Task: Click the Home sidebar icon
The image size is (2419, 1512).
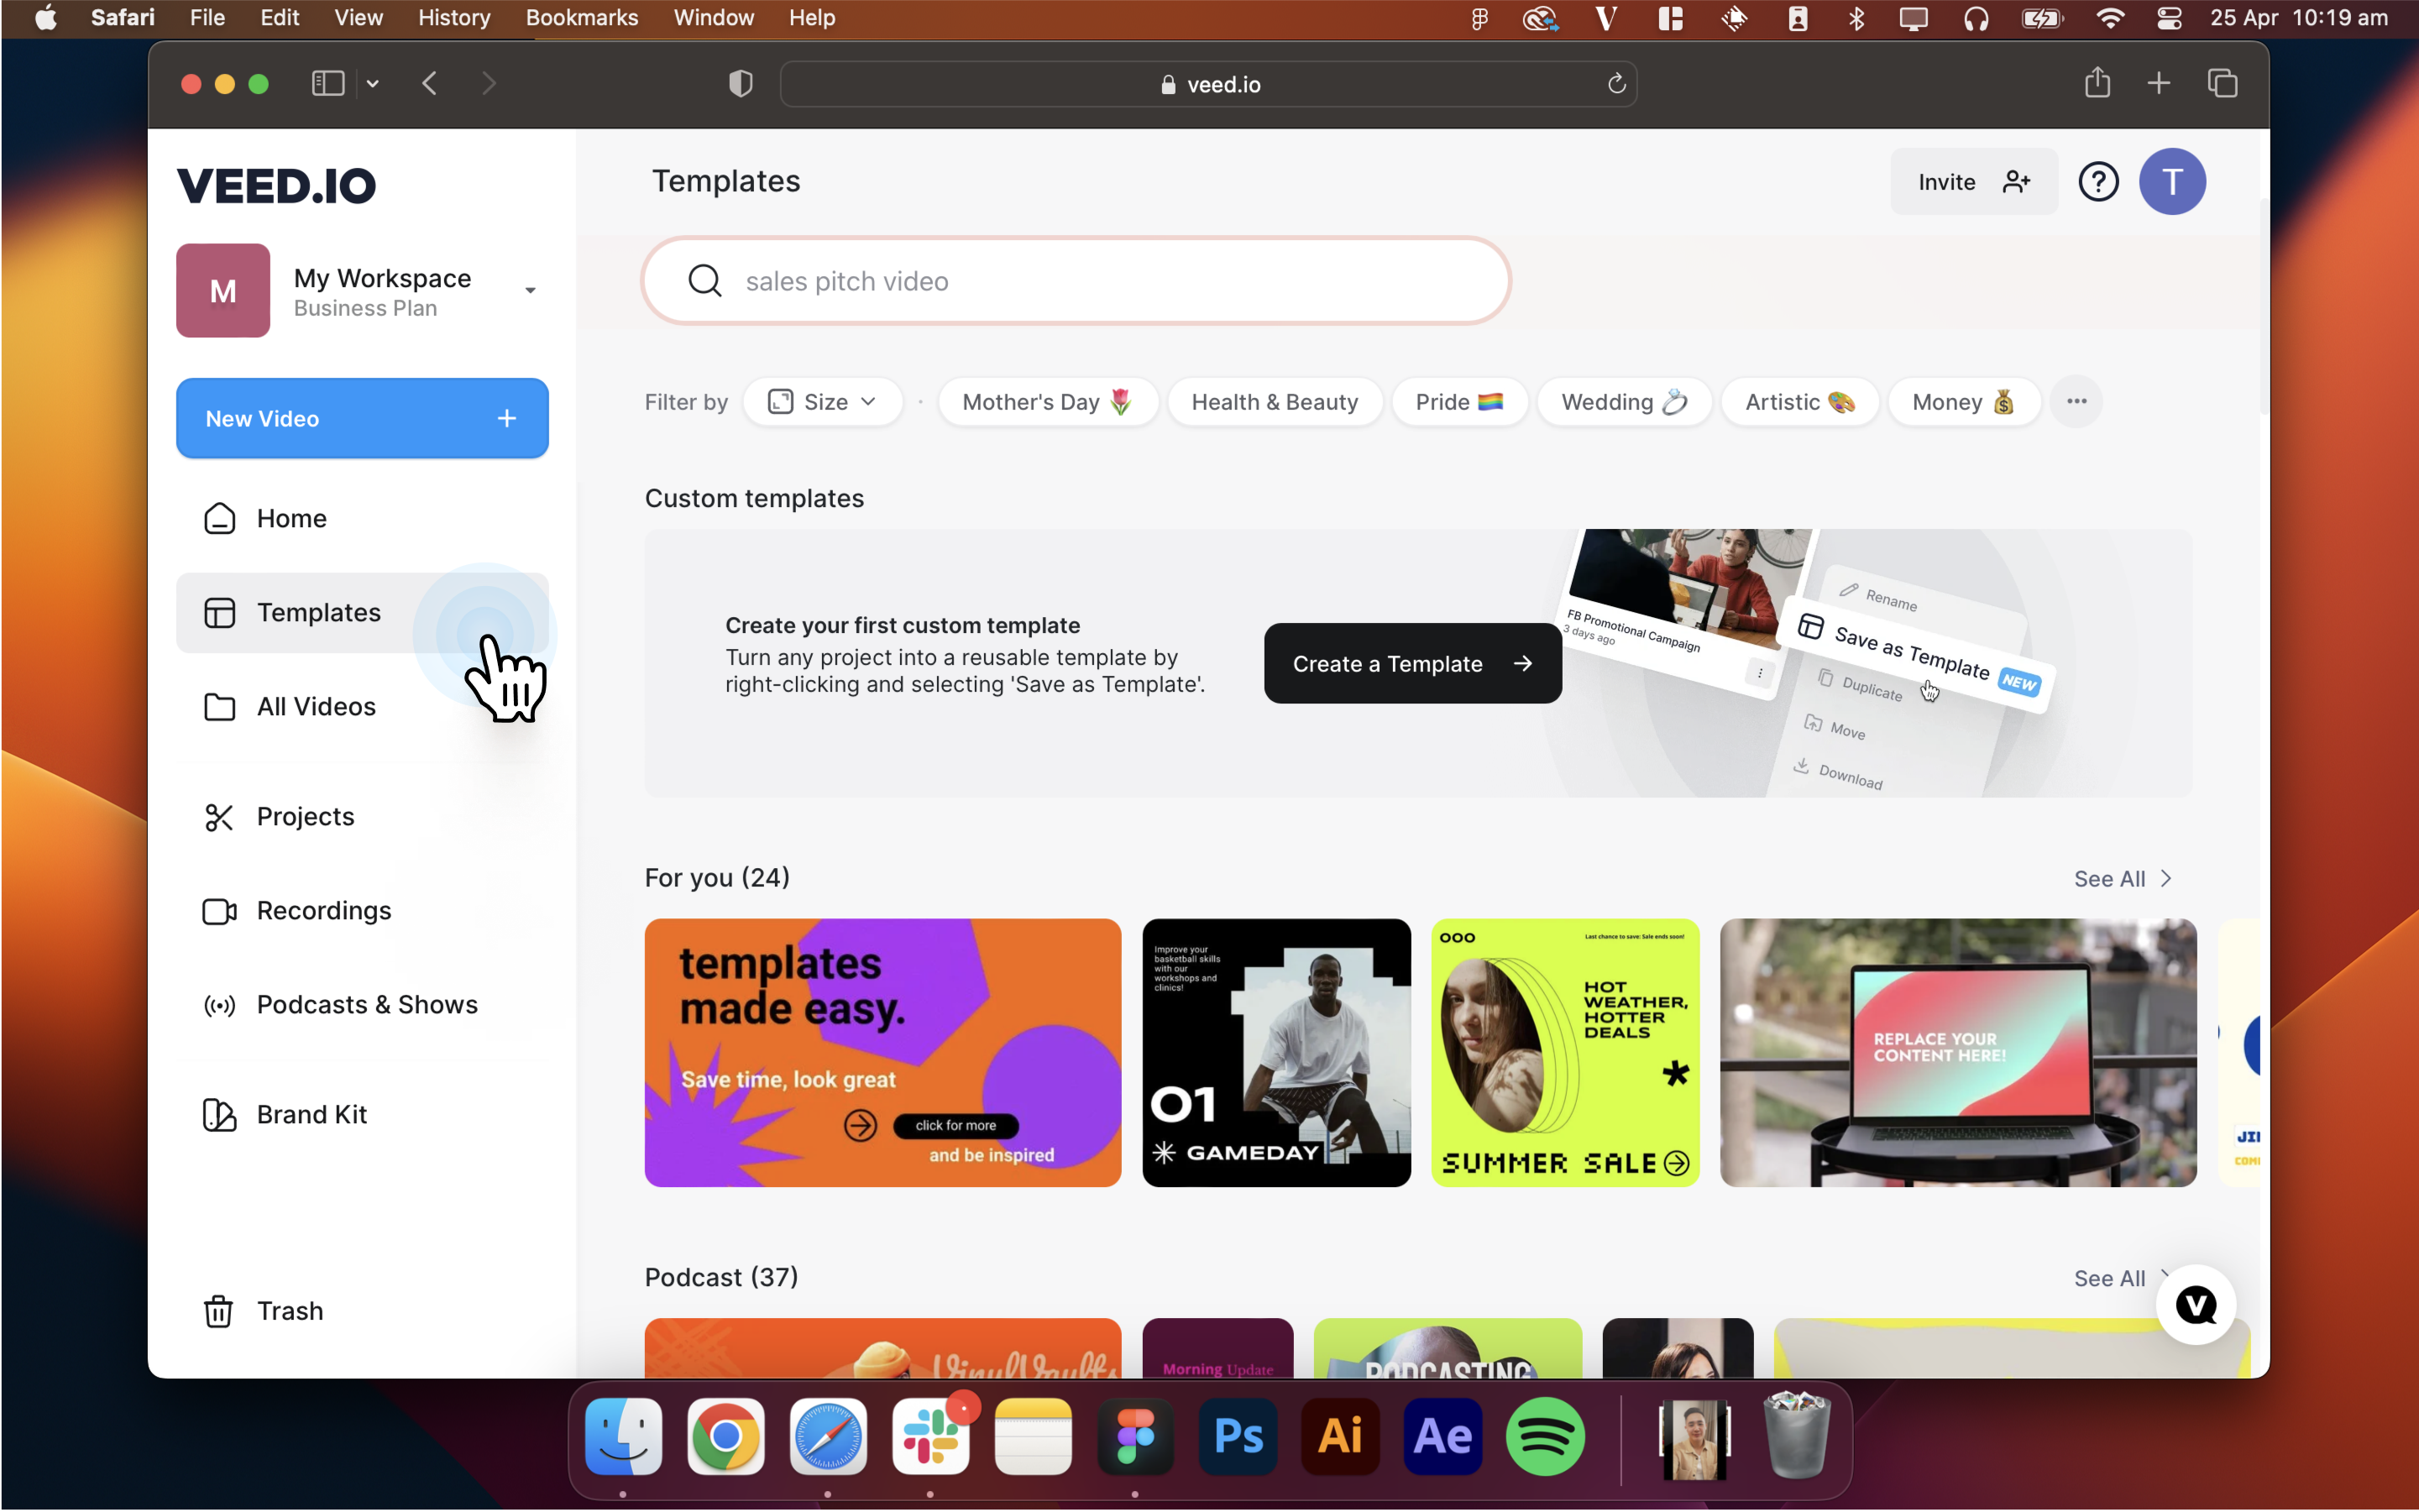Action: [219, 517]
